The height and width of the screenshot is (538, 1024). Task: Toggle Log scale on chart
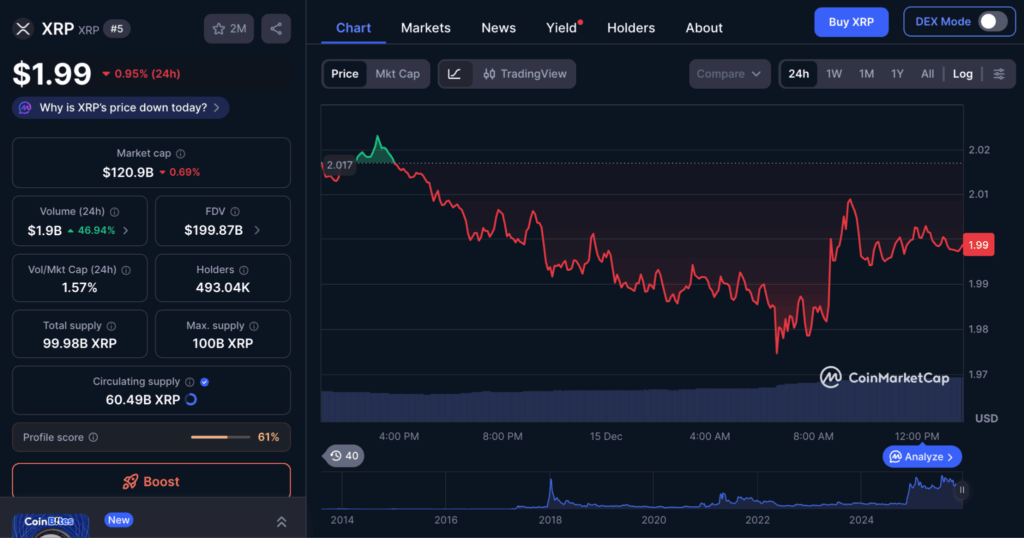point(962,74)
